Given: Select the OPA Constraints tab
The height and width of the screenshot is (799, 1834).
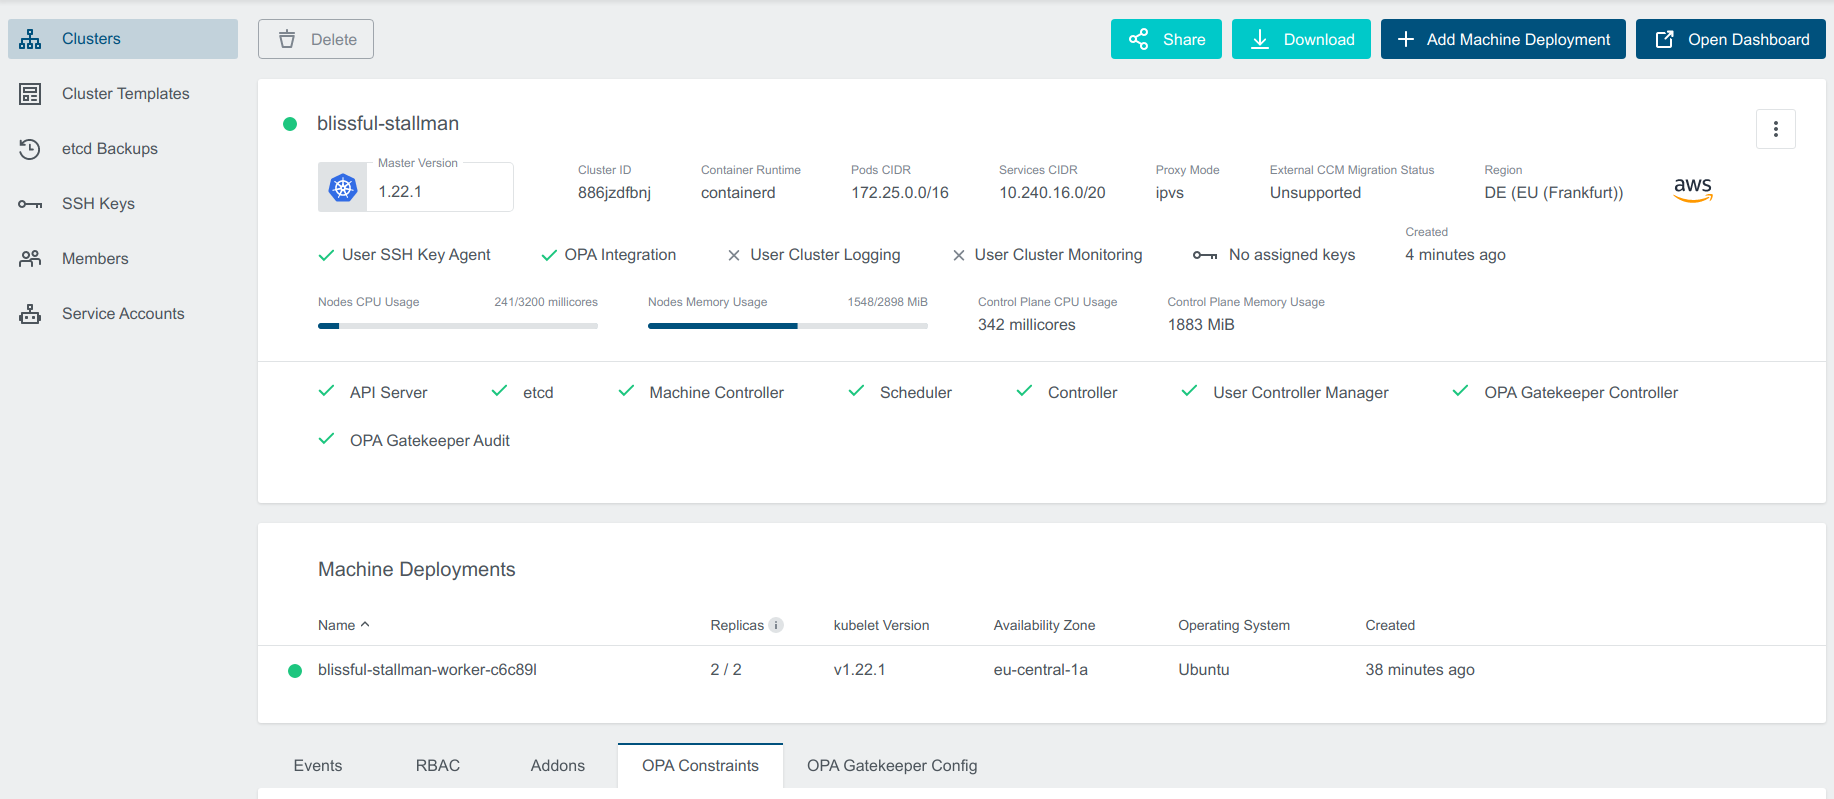Looking at the screenshot, I should click(700, 766).
